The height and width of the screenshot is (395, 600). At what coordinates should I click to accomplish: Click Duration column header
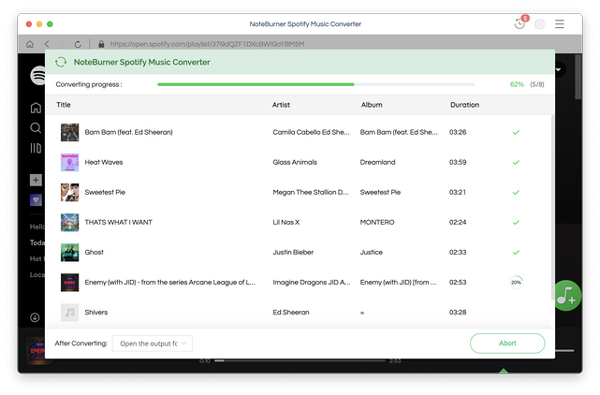click(465, 105)
